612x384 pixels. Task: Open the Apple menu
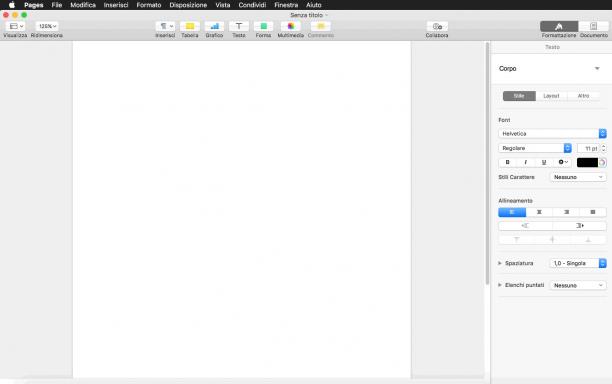coord(12,5)
